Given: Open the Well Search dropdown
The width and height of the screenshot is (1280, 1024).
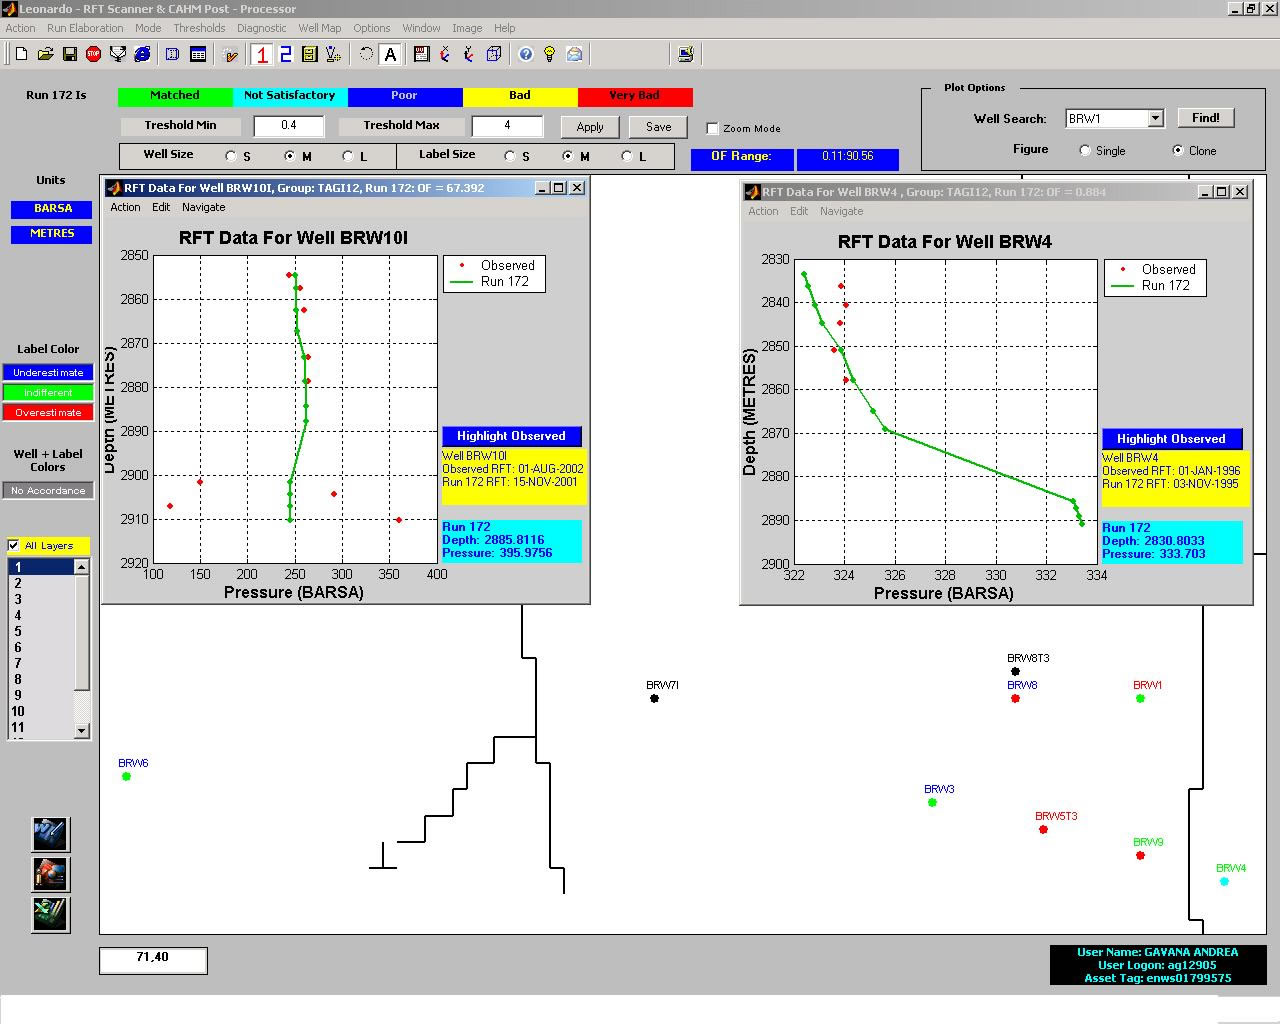Looking at the screenshot, I should pos(1155,118).
